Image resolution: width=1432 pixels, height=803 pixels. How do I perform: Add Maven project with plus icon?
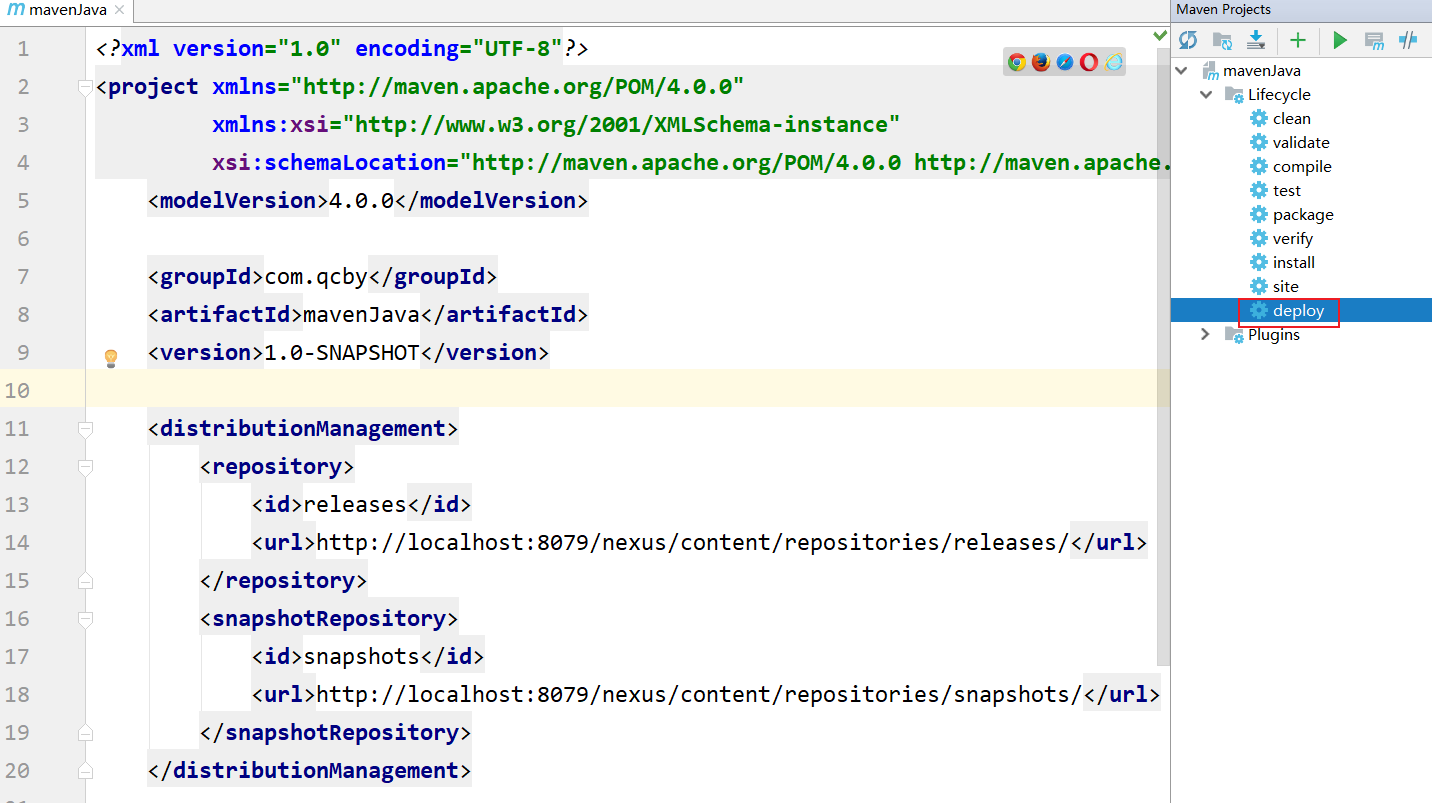click(1298, 40)
